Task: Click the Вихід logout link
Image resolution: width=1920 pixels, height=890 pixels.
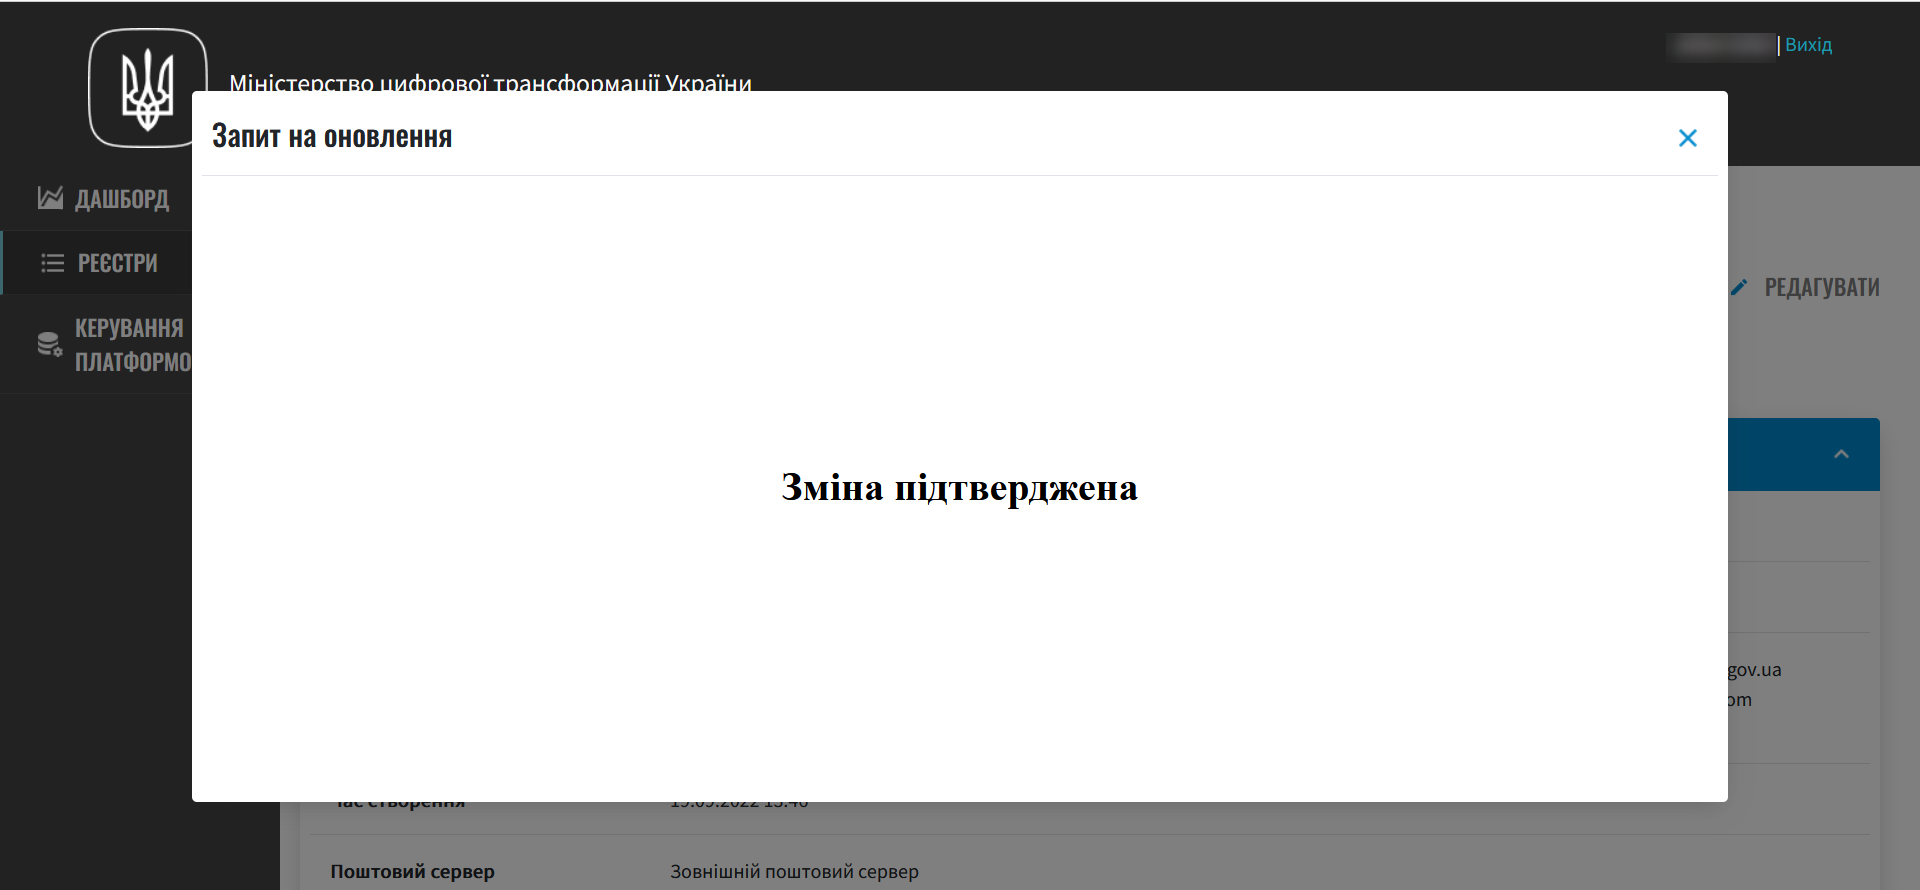Action: coord(1808,45)
